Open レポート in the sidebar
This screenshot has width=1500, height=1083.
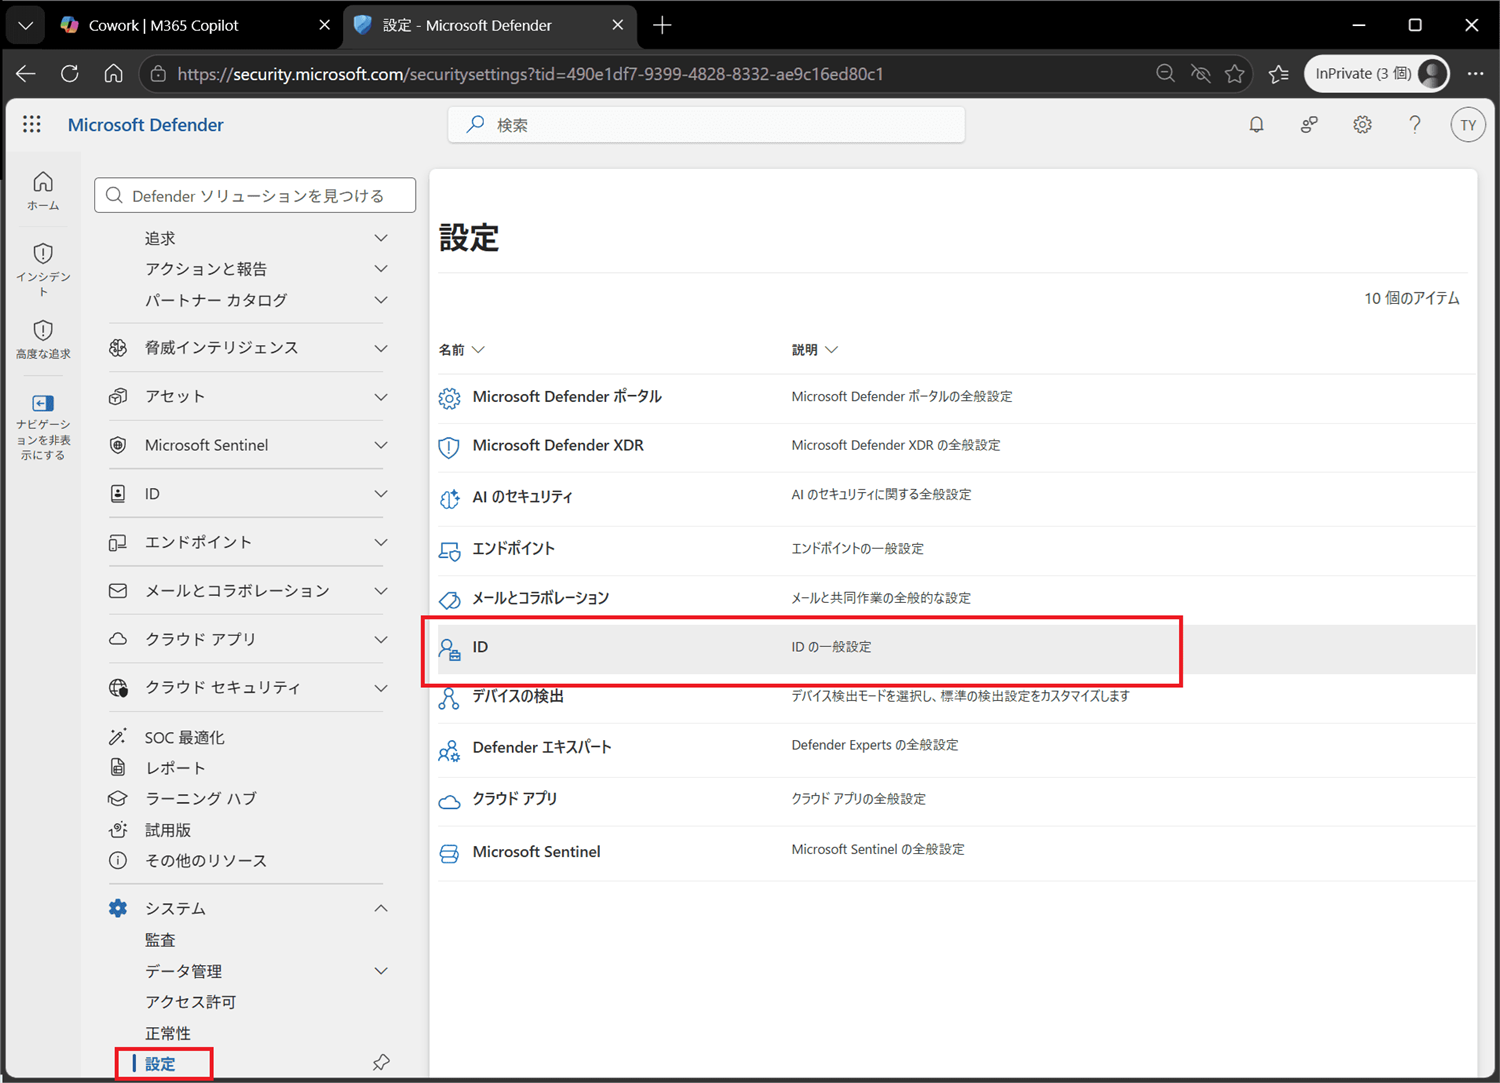click(x=175, y=768)
